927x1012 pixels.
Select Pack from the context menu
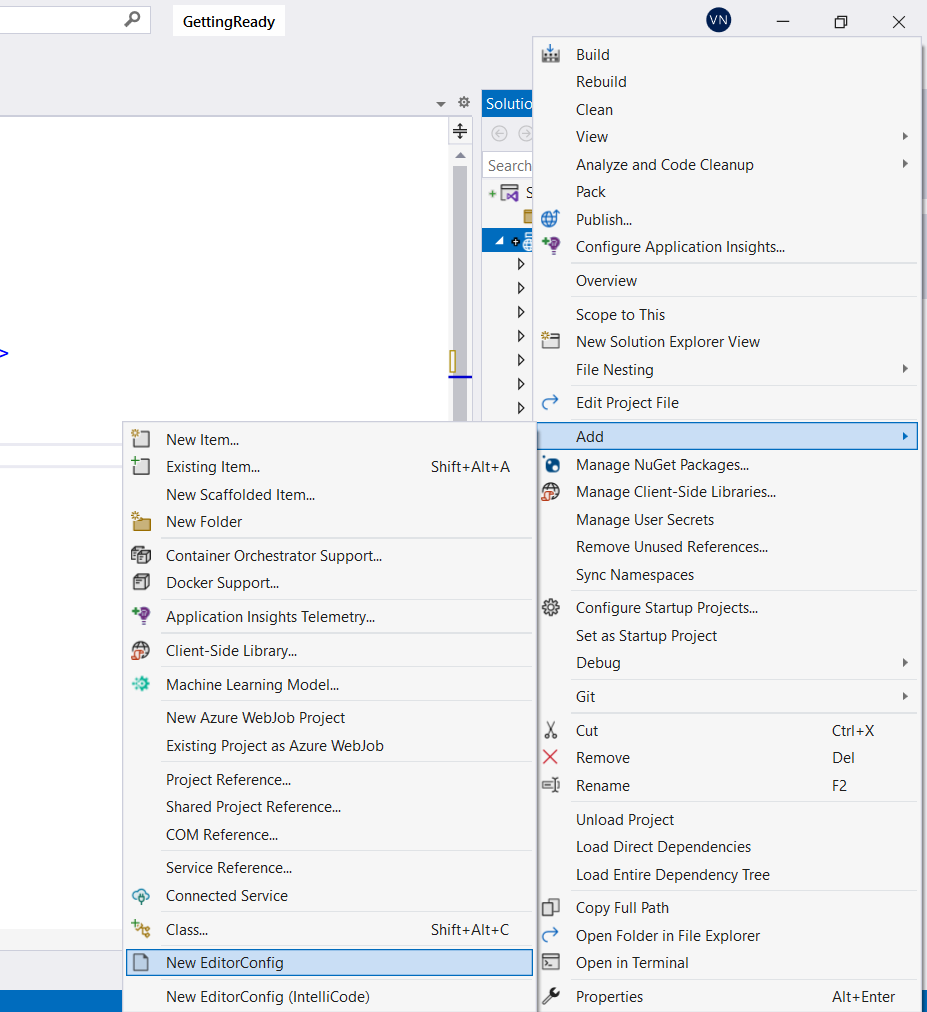[x=591, y=191]
